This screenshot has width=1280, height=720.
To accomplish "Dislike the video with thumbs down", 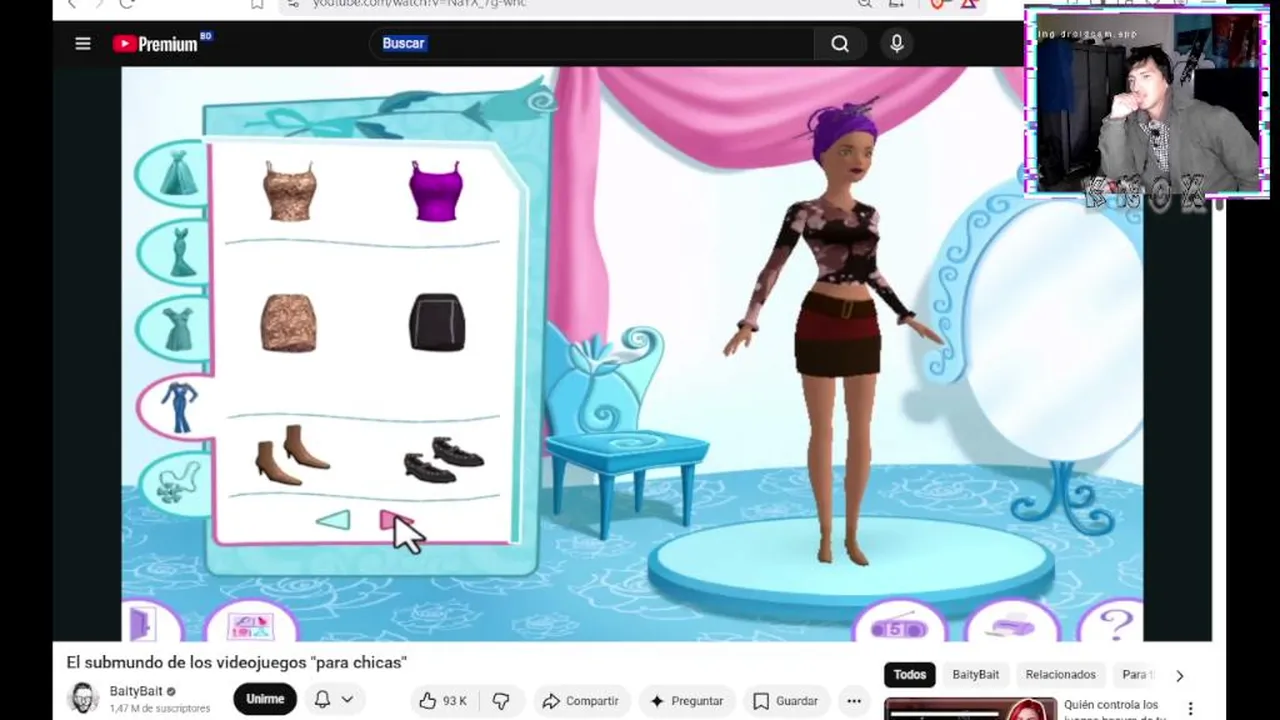I will [x=501, y=701].
